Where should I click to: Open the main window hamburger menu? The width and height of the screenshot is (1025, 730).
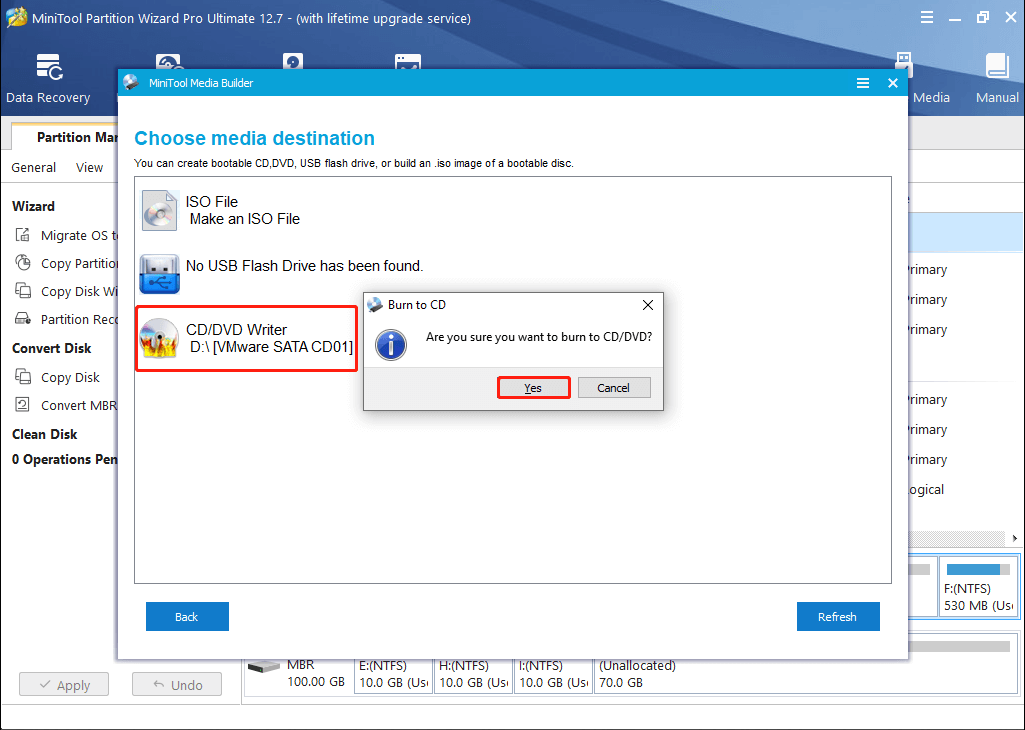point(926,18)
